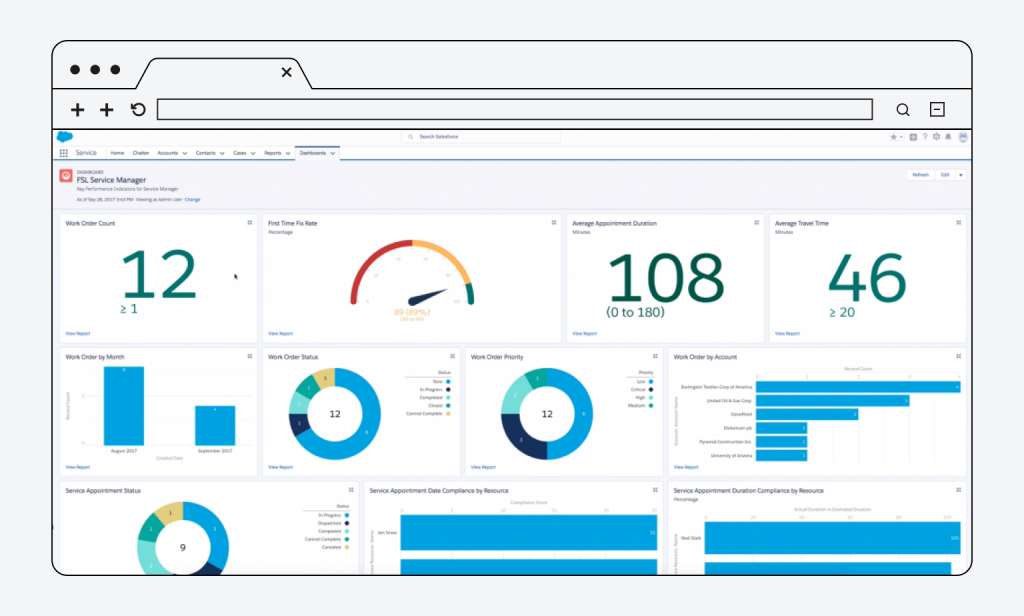
Task: Expand the Accounts tab dropdown chevron
Action: point(185,154)
